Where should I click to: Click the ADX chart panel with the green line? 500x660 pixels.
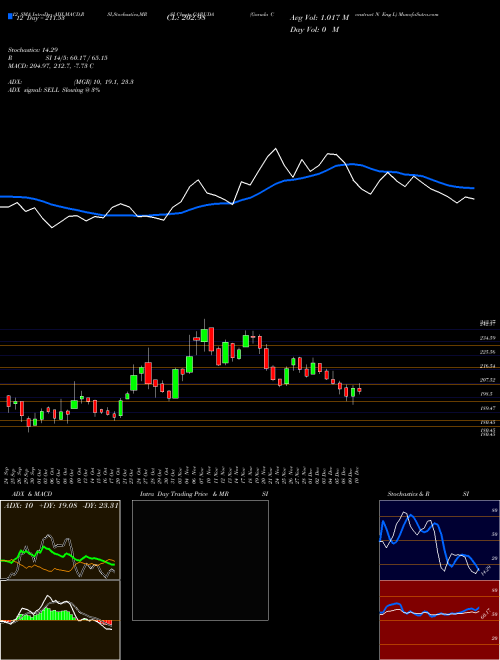point(60,540)
